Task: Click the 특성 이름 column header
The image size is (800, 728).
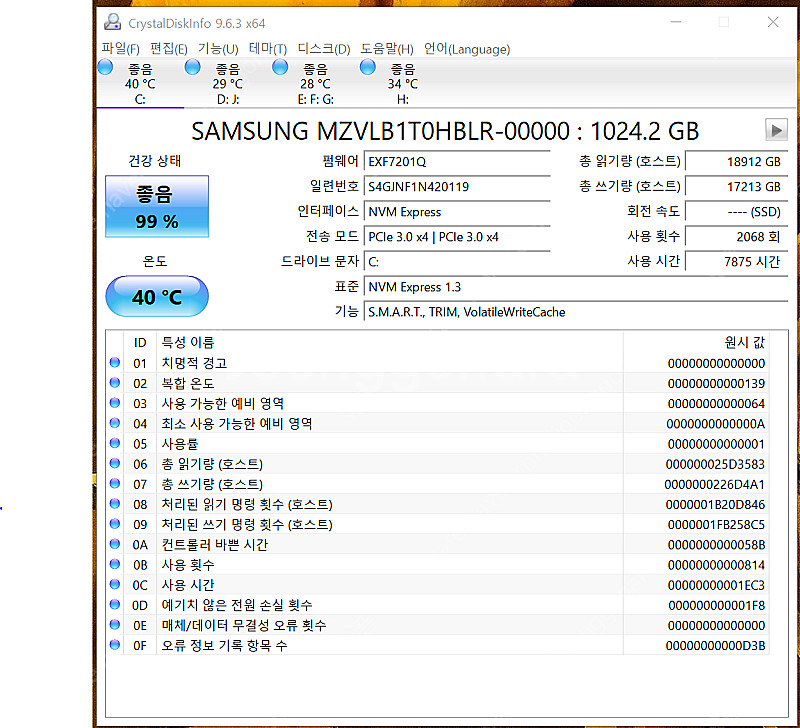Action: point(390,342)
